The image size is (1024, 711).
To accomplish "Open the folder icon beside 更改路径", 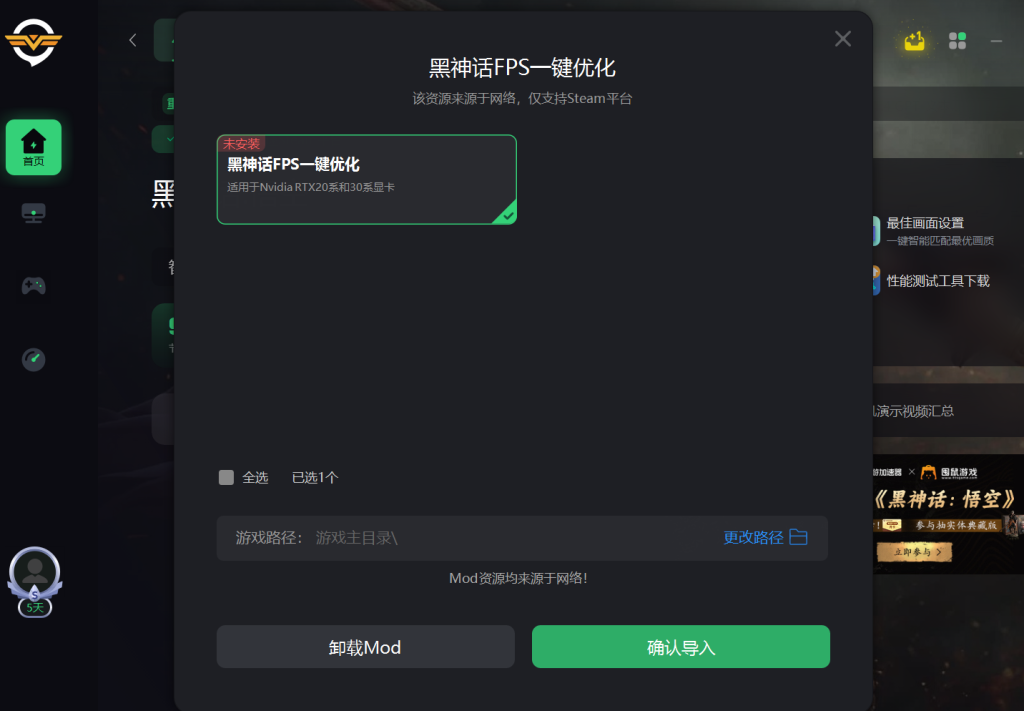I will (799, 537).
